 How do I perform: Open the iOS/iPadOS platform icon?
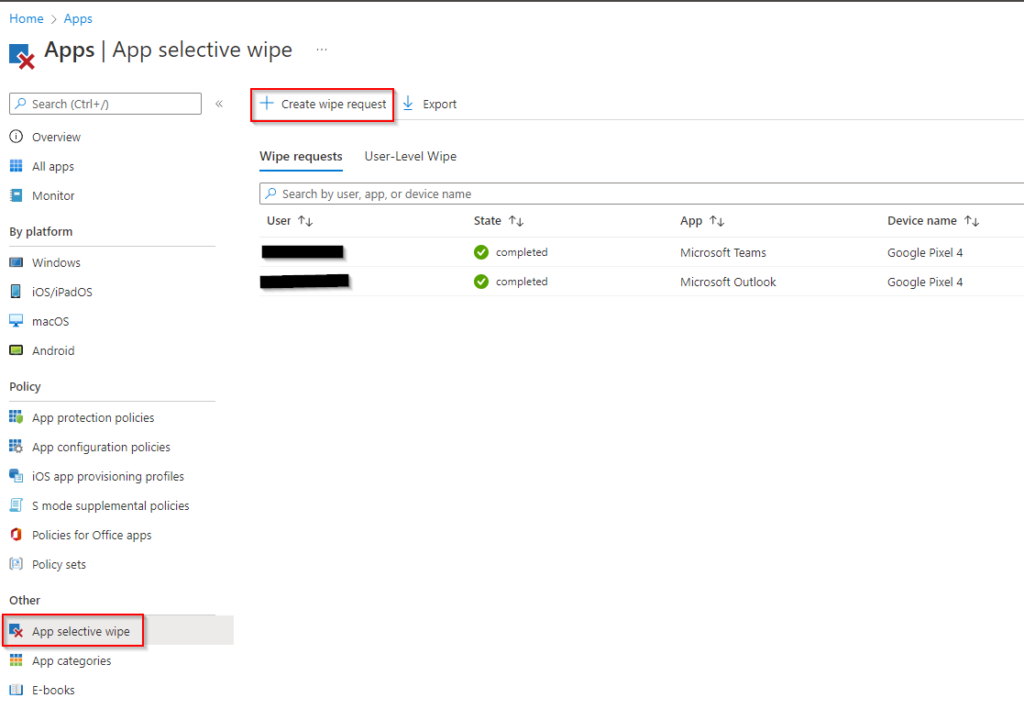(x=16, y=292)
